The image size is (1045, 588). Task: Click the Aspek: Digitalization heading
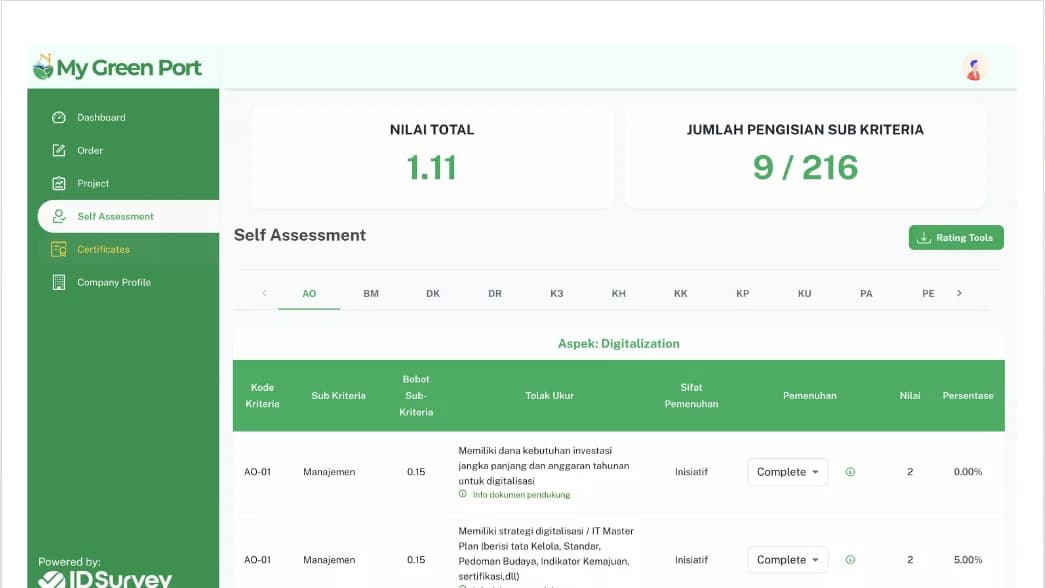point(618,343)
